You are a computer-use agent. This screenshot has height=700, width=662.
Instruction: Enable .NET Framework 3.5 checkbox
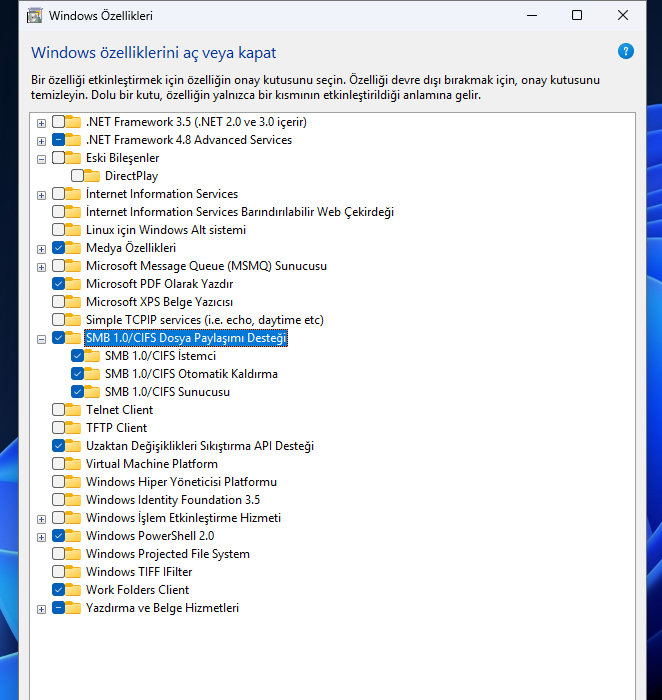pyautogui.click(x=58, y=121)
